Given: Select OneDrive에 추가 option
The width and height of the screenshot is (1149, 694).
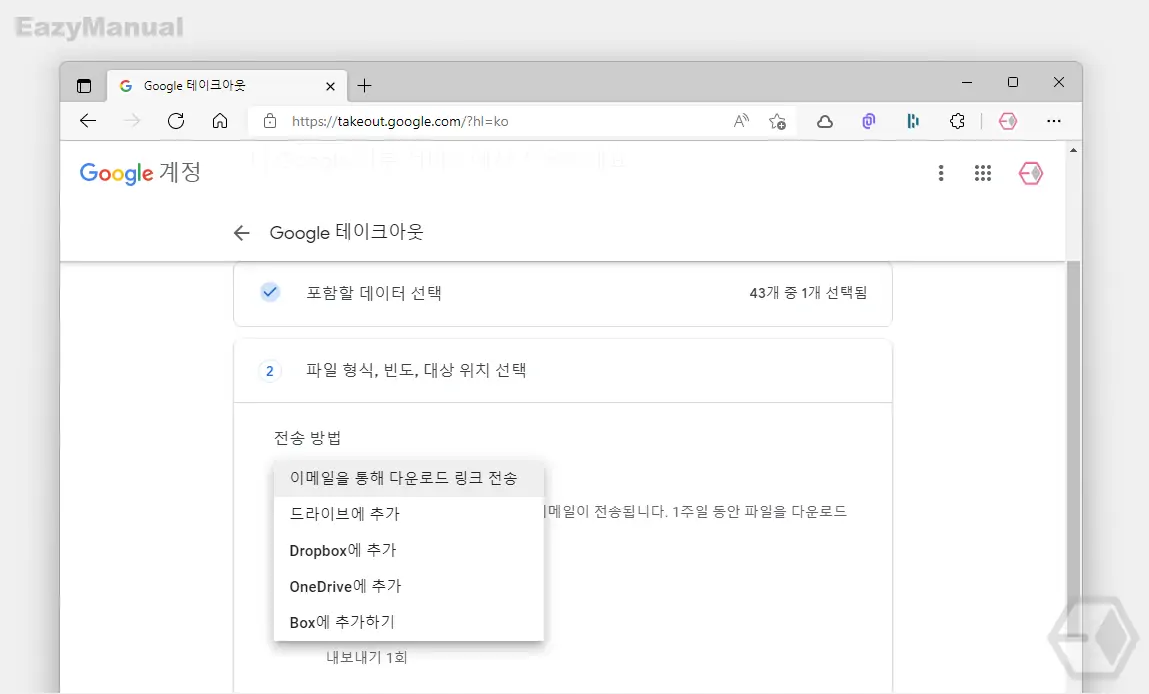Looking at the screenshot, I should tap(409, 586).
